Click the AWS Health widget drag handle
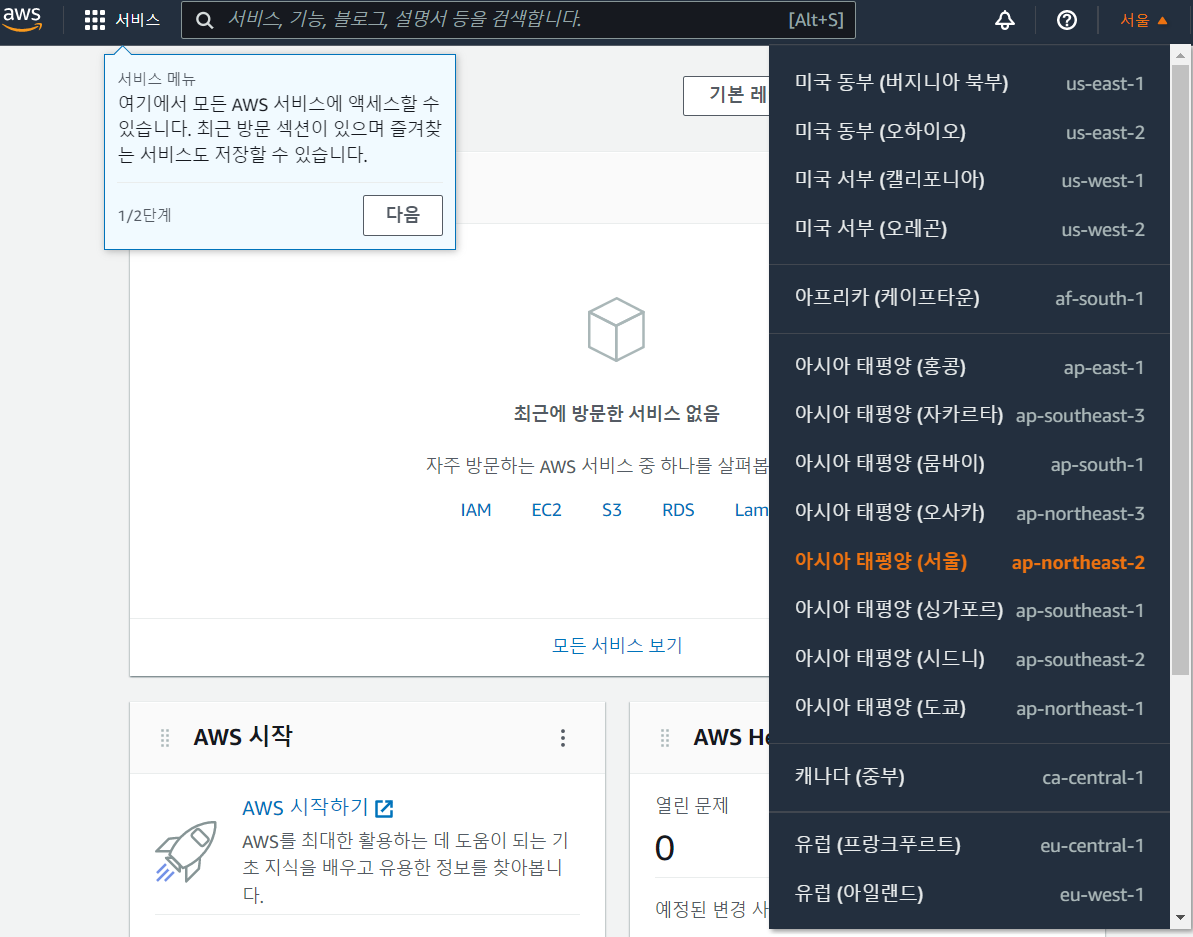 (664, 737)
